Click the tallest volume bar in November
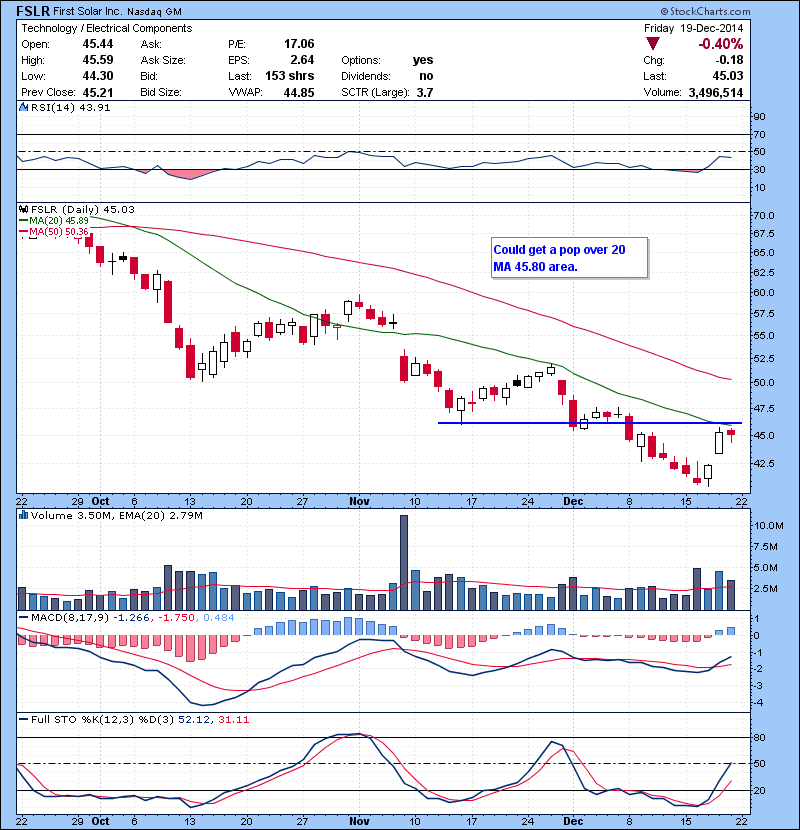This screenshot has width=800, height=830. [x=404, y=562]
